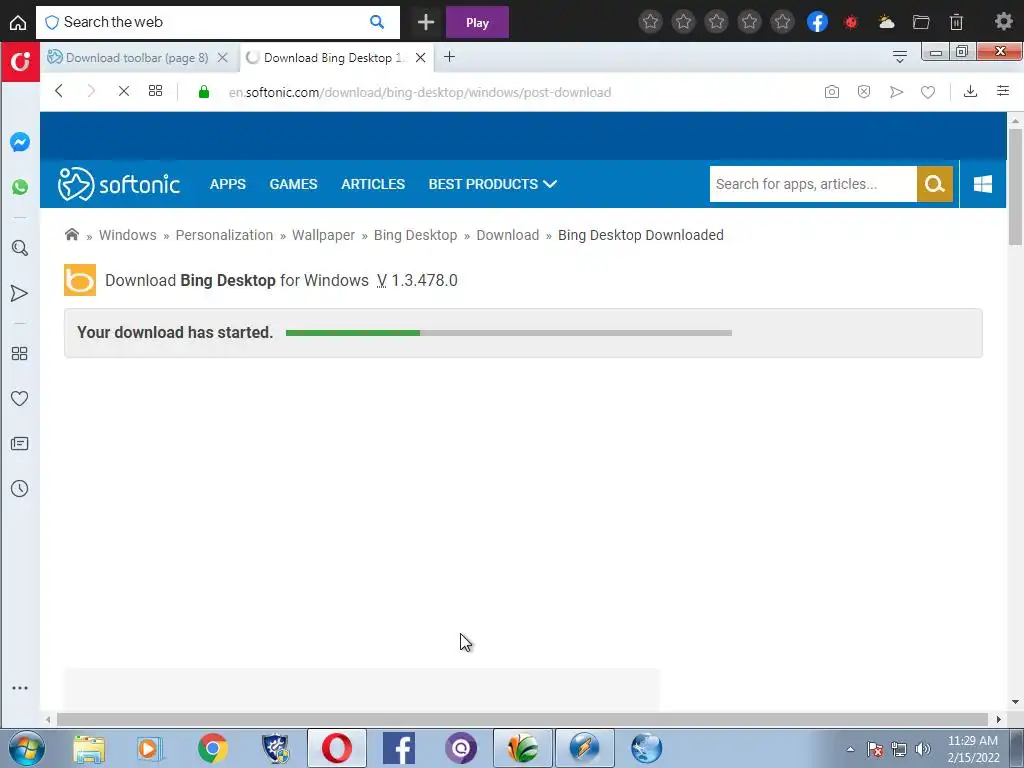The width and height of the screenshot is (1024, 768).
Task: Click the Windows platform icon on Softonic
Action: [983, 184]
